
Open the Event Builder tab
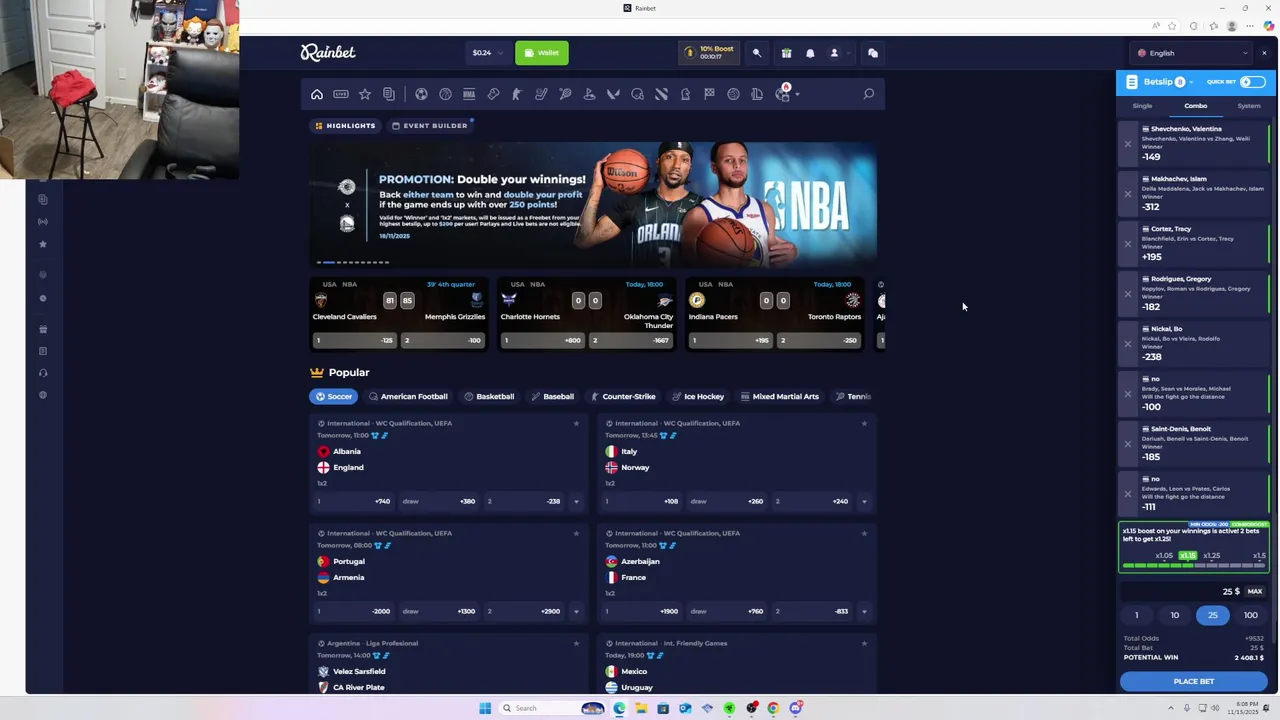click(x=430, y=126)
